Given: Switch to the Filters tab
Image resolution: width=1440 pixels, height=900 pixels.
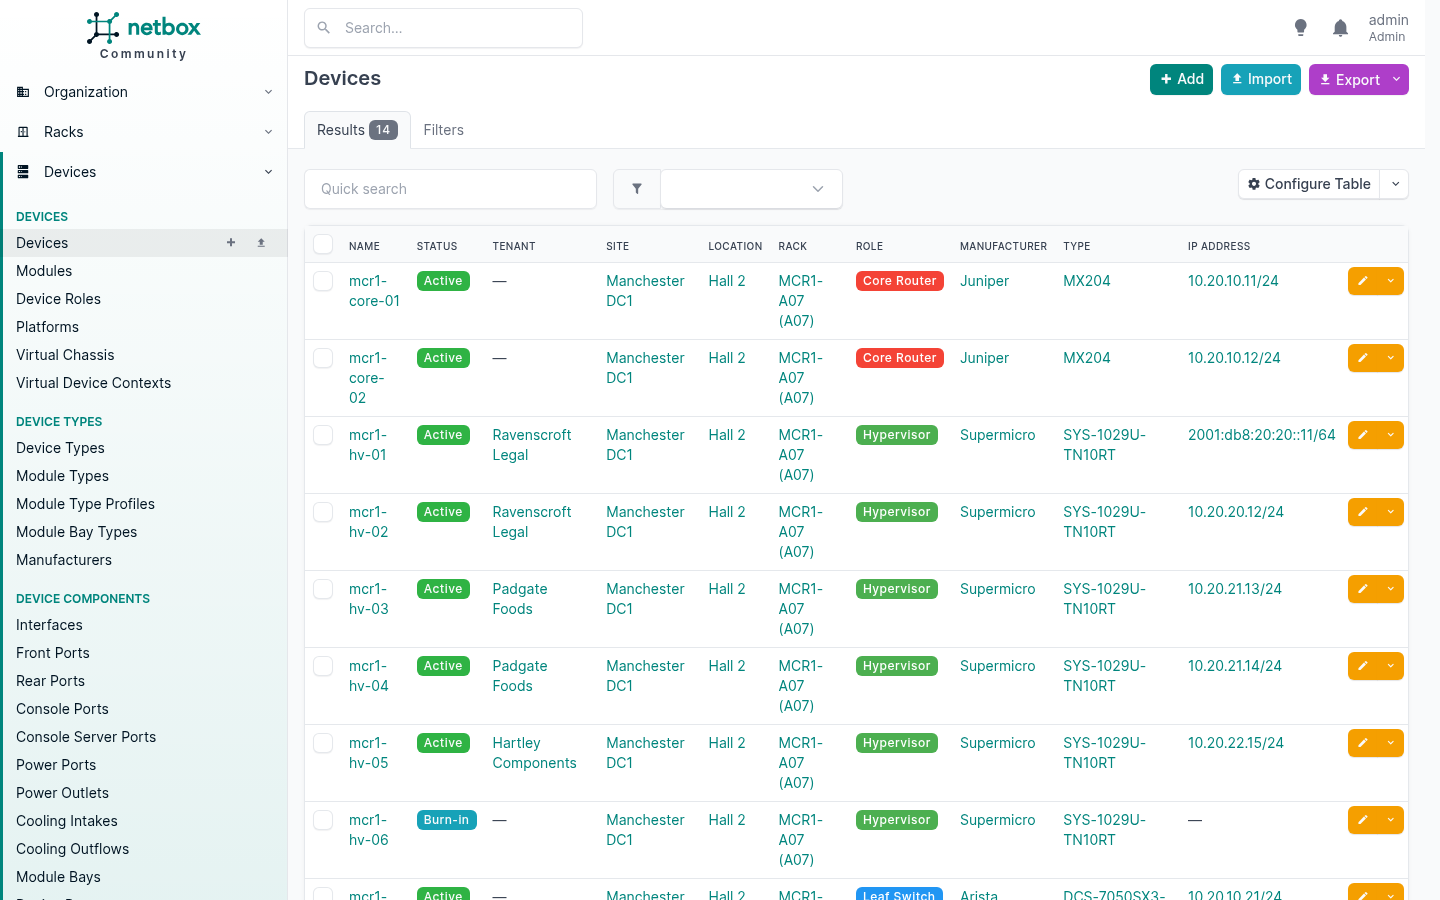Looking at the screenshot, I should pos(443,130).
